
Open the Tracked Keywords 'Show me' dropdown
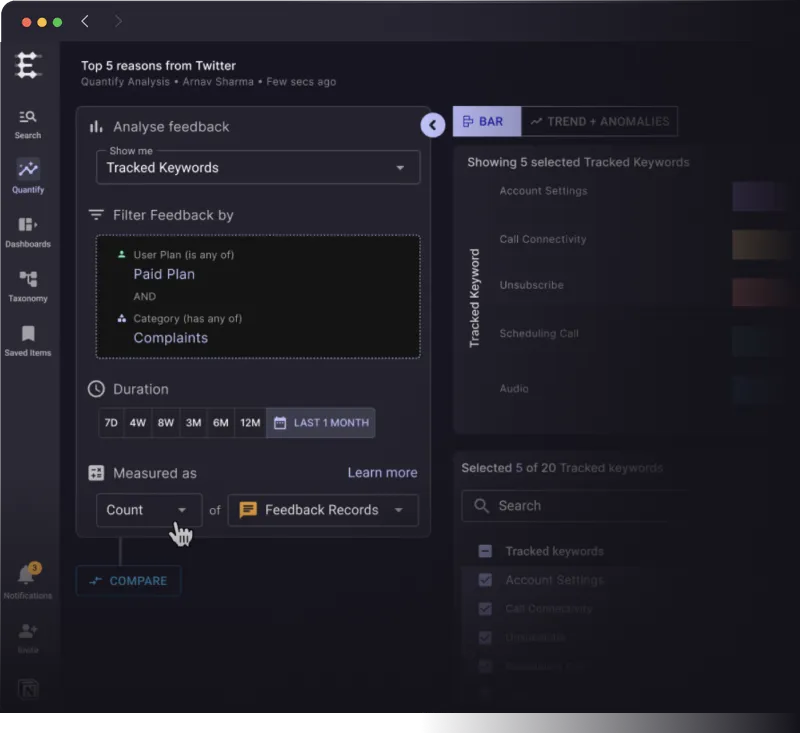257,167
